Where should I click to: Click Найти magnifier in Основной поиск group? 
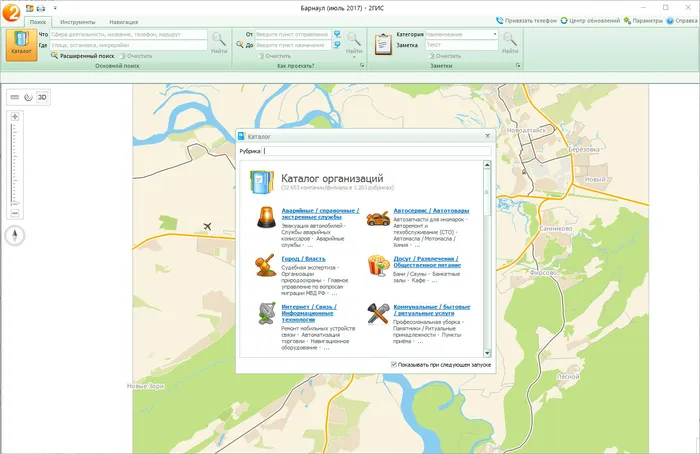(x=219, y=43)
